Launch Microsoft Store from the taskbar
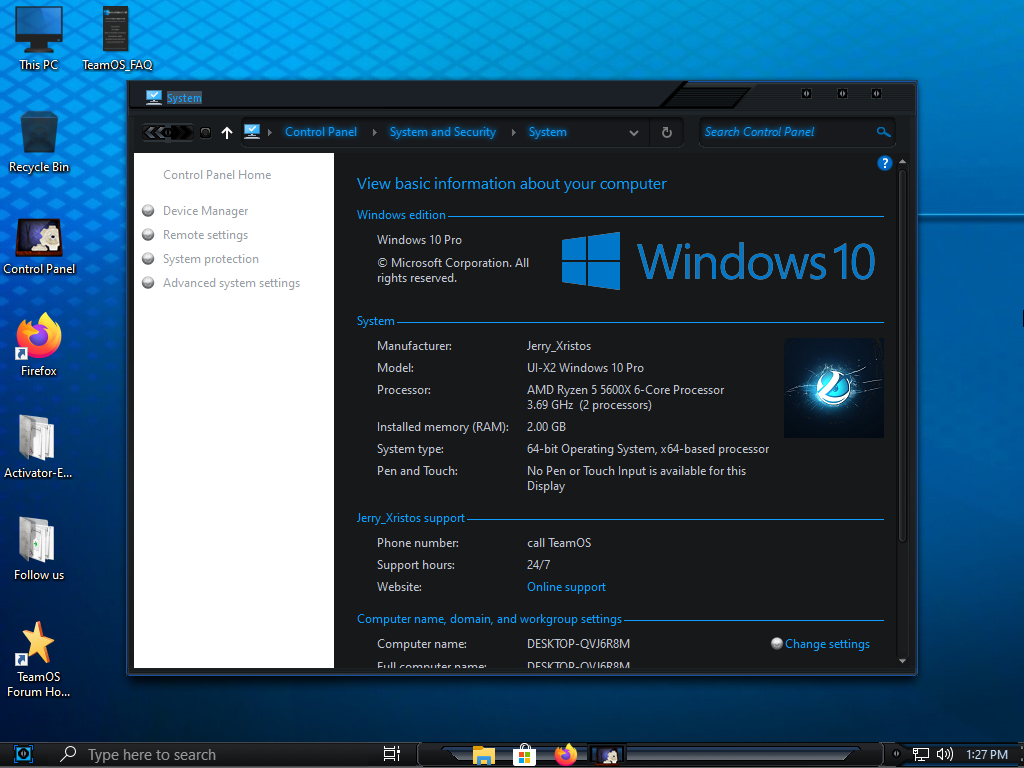The image size is (1024, 768). [524, 755]
